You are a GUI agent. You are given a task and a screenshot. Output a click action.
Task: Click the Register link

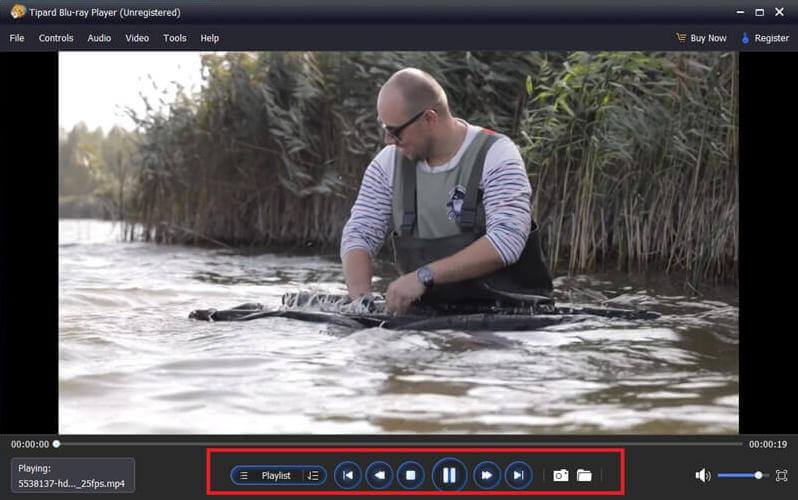[x=765, y=38]
